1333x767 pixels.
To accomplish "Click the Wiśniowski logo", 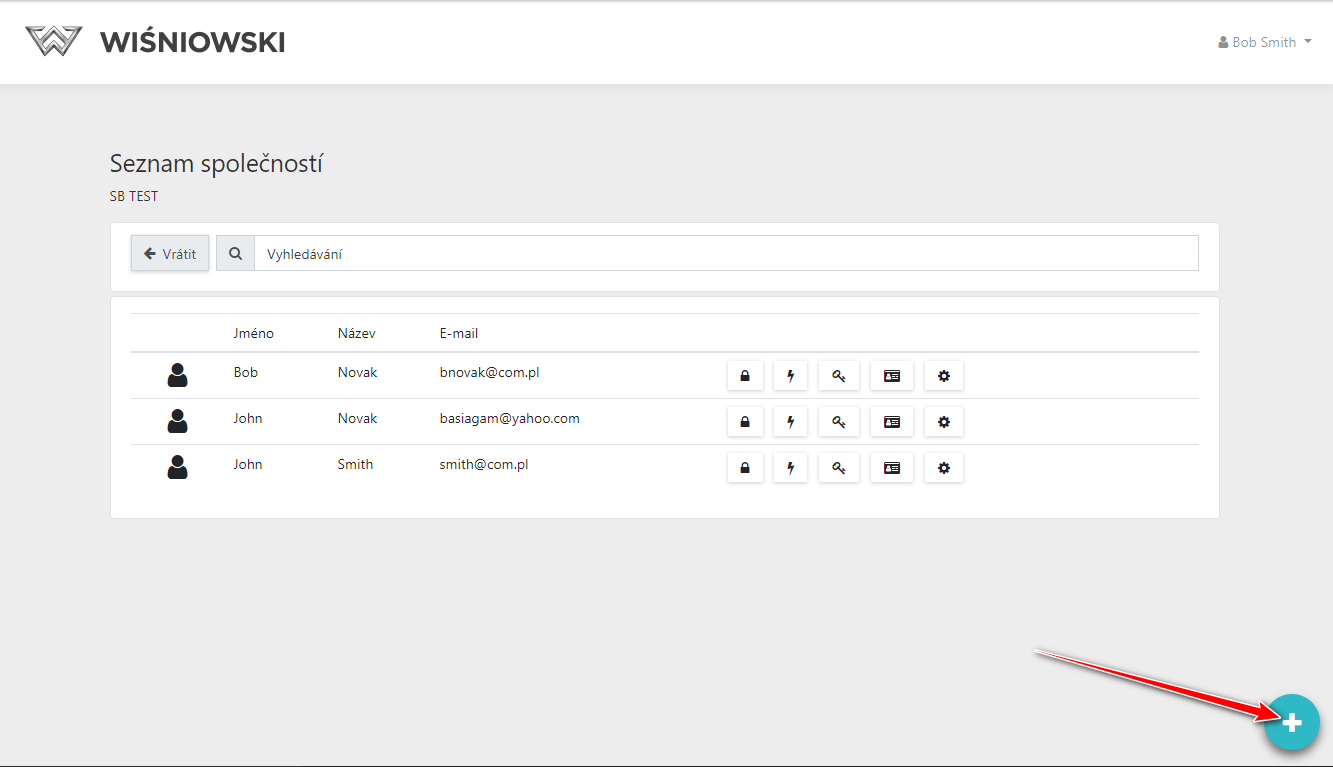I will pos(155,42).
